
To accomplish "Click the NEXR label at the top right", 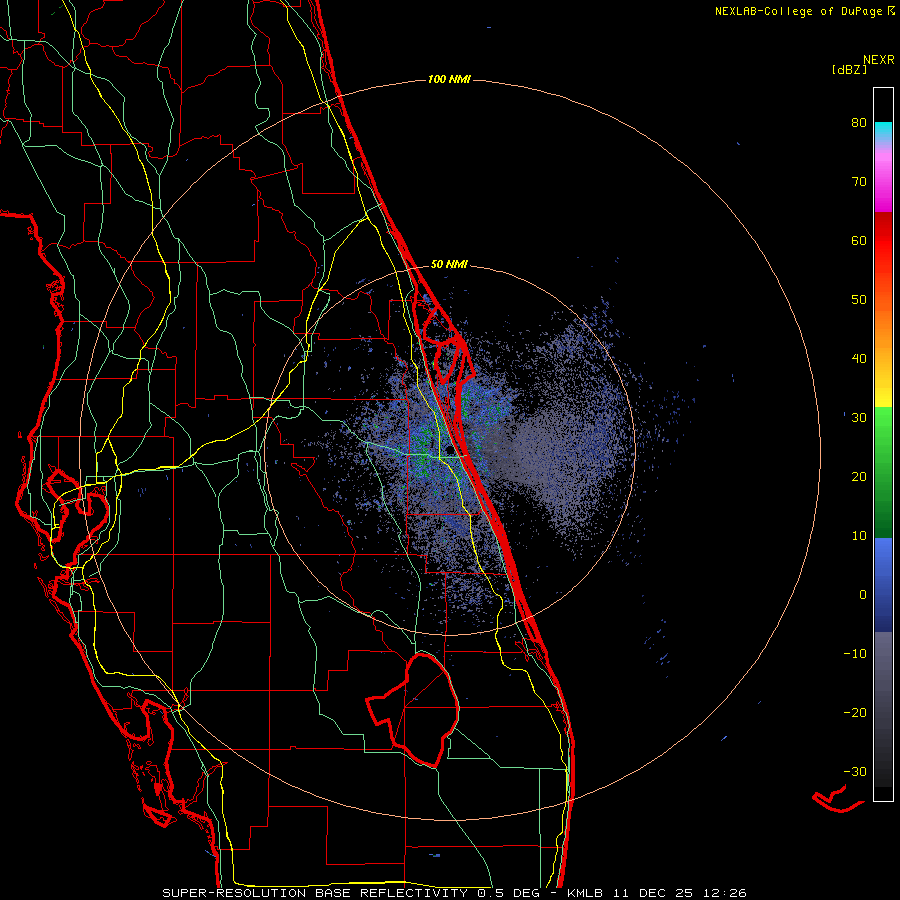I will coord(878,60).
